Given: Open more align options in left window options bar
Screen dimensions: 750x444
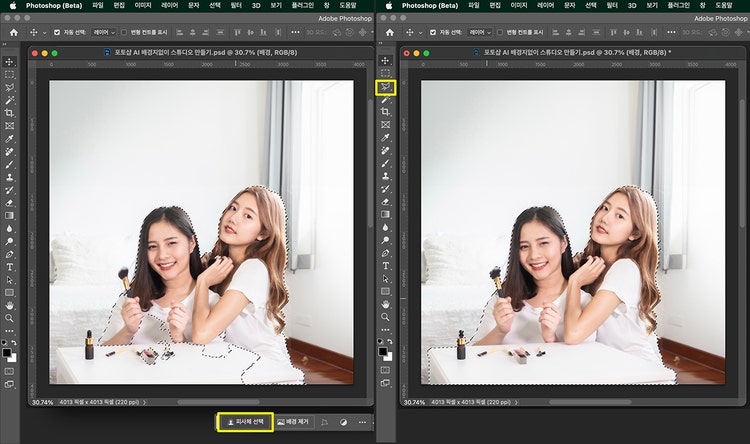Looking at the screenshot, I should click(x=295, y=33).
